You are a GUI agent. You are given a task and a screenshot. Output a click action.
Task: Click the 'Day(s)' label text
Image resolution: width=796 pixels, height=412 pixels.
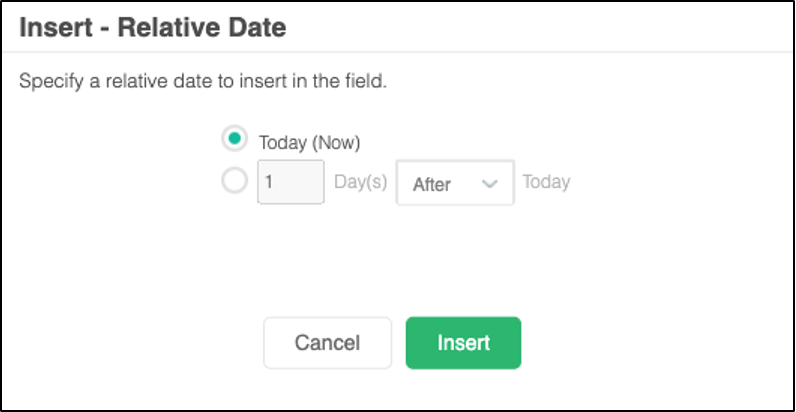[x=360, y=183]
